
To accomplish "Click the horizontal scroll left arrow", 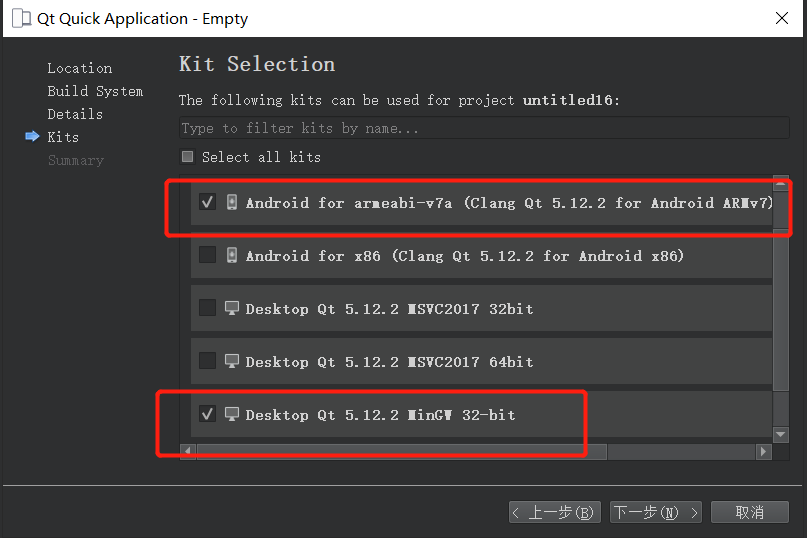I will pos(188,451).
